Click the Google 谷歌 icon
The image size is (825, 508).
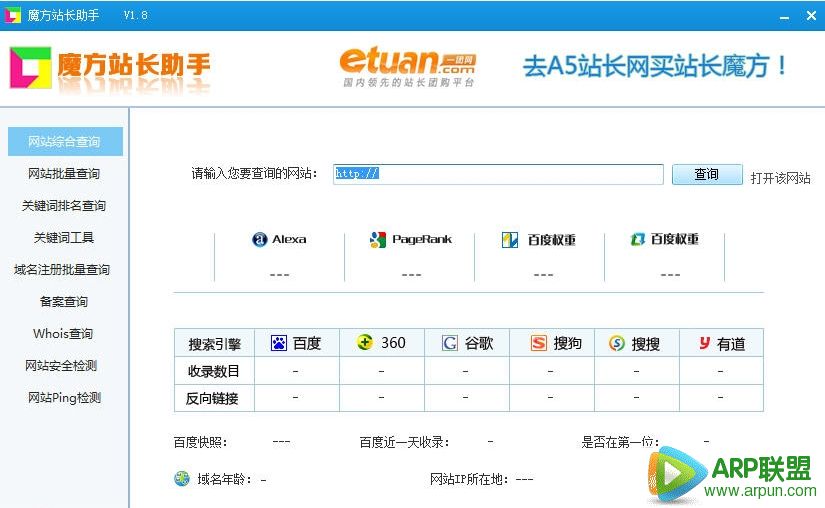(x=449, y=343)
